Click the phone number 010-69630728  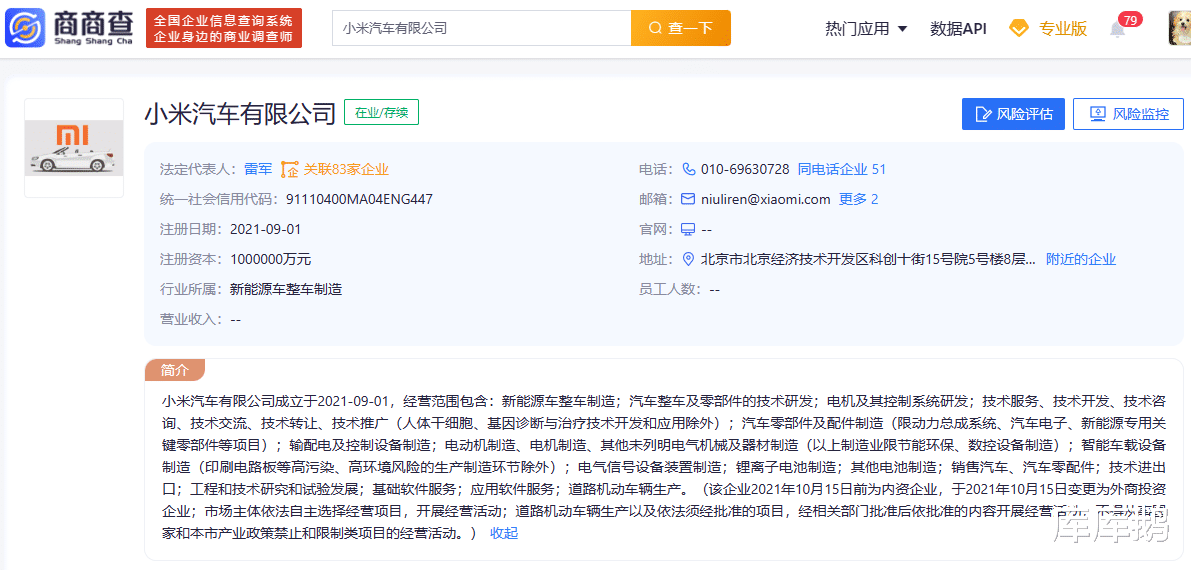745,169
